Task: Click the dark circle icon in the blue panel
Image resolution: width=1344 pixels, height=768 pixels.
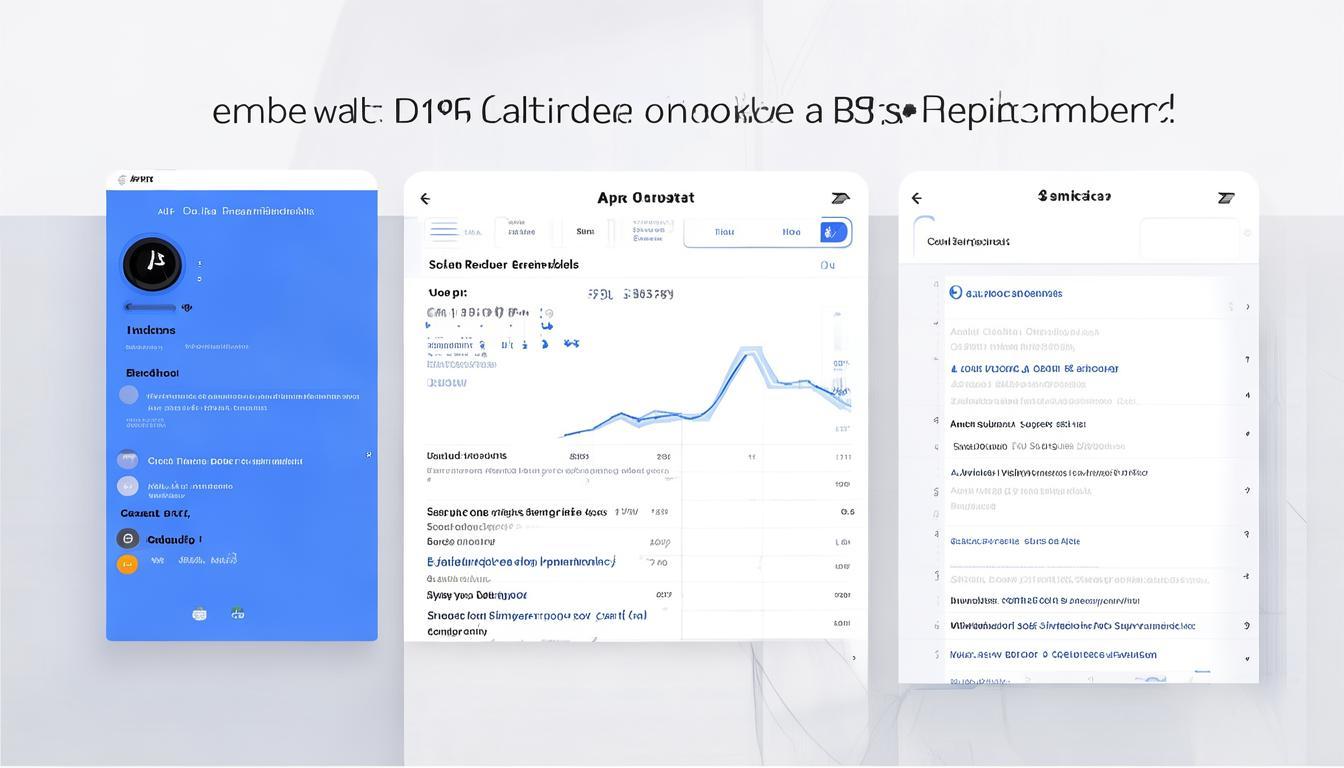Action: point(127,539)
